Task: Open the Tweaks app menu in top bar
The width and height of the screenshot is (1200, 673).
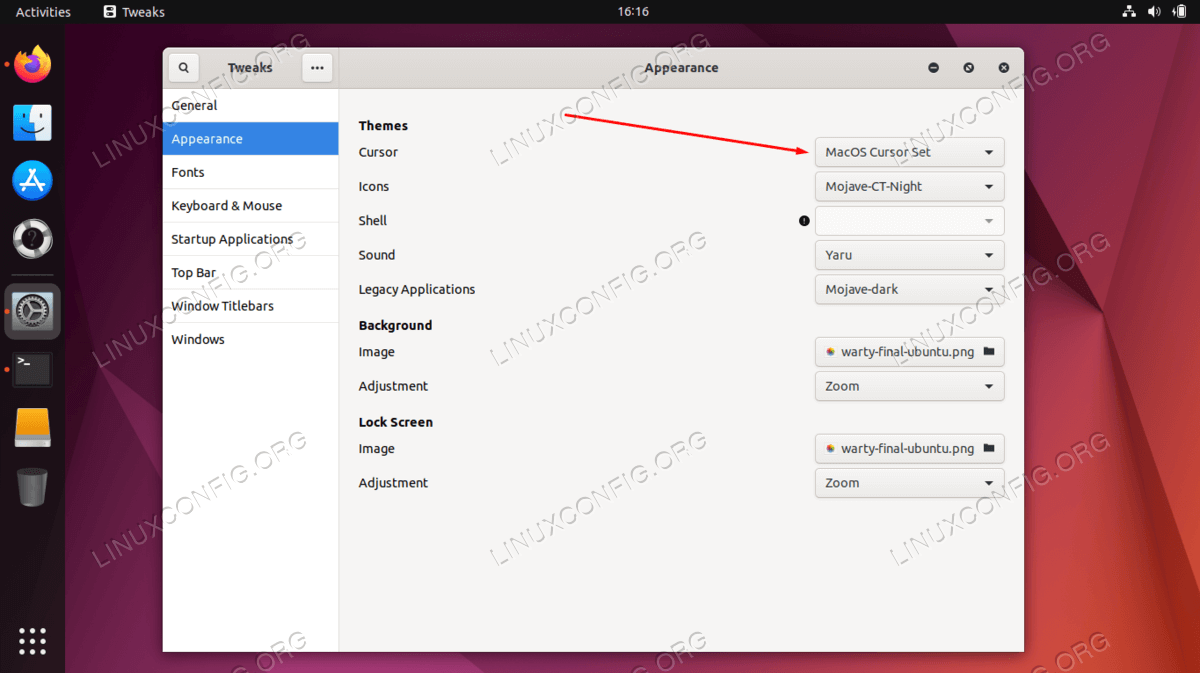Action: tap(134, 12)
